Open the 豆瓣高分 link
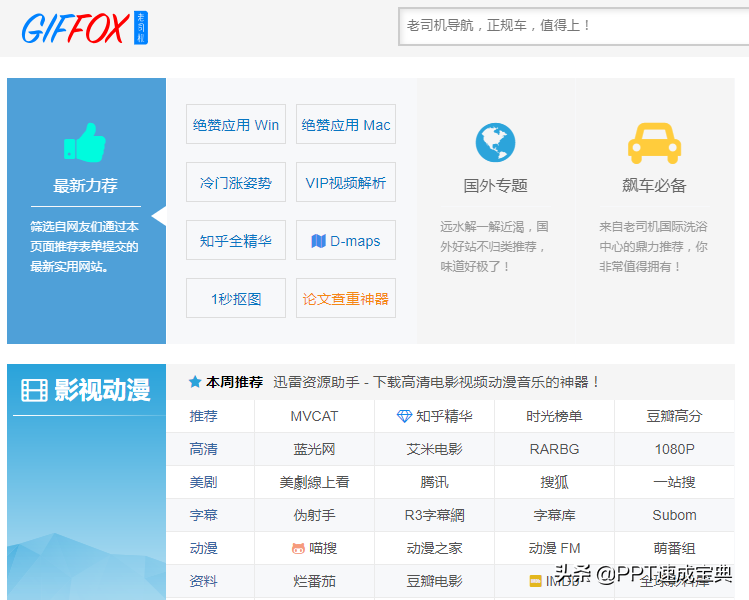This screenshot has width=749, height=600. [x=674, y=416]
